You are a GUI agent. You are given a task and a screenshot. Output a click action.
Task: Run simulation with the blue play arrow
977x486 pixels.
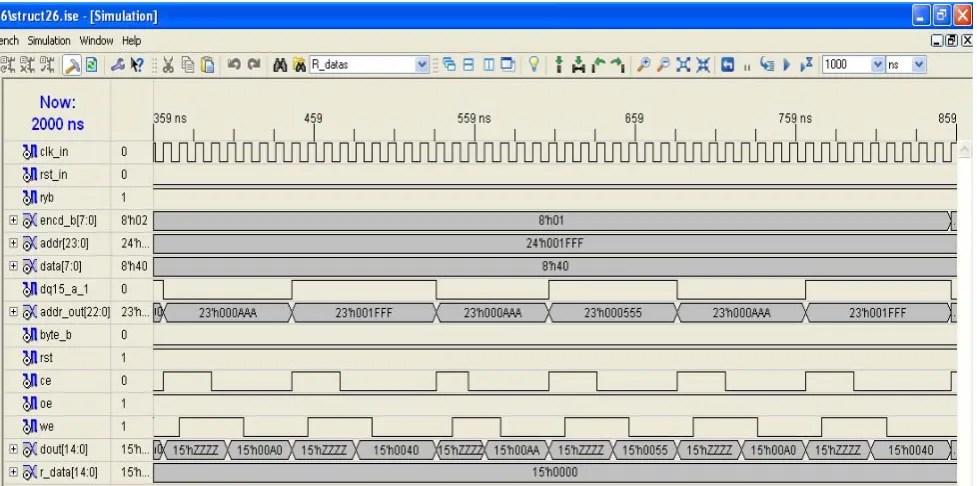tap(786, 65)
